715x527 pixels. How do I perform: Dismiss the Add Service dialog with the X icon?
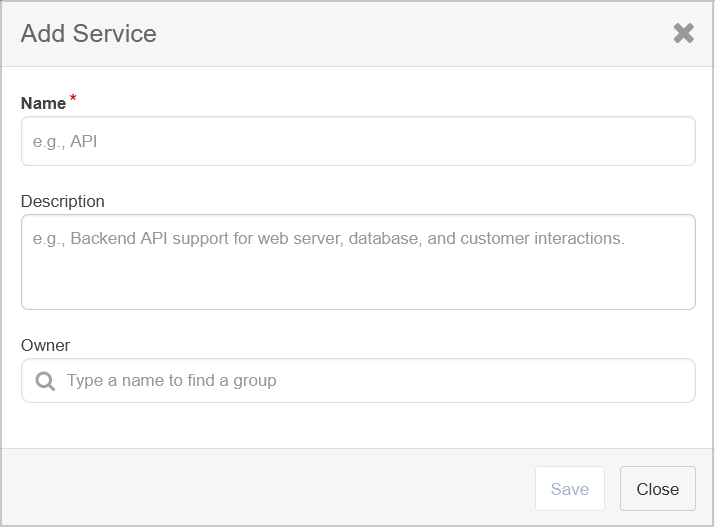tap(684, 33)
